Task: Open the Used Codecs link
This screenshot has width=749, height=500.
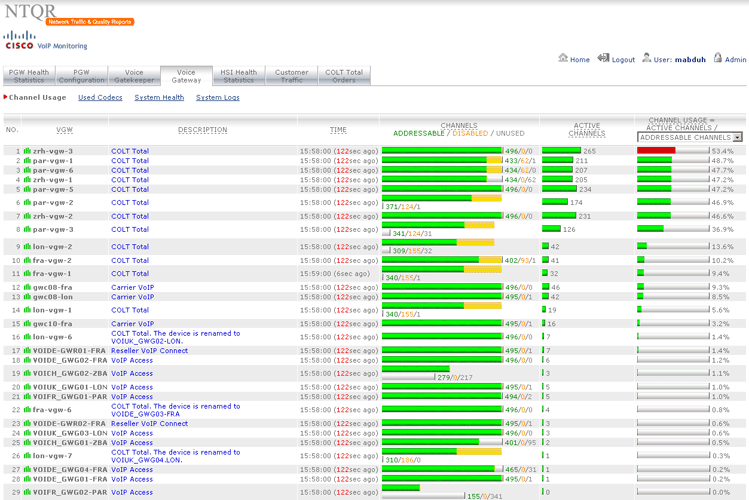Action: (x=100, y=98)
